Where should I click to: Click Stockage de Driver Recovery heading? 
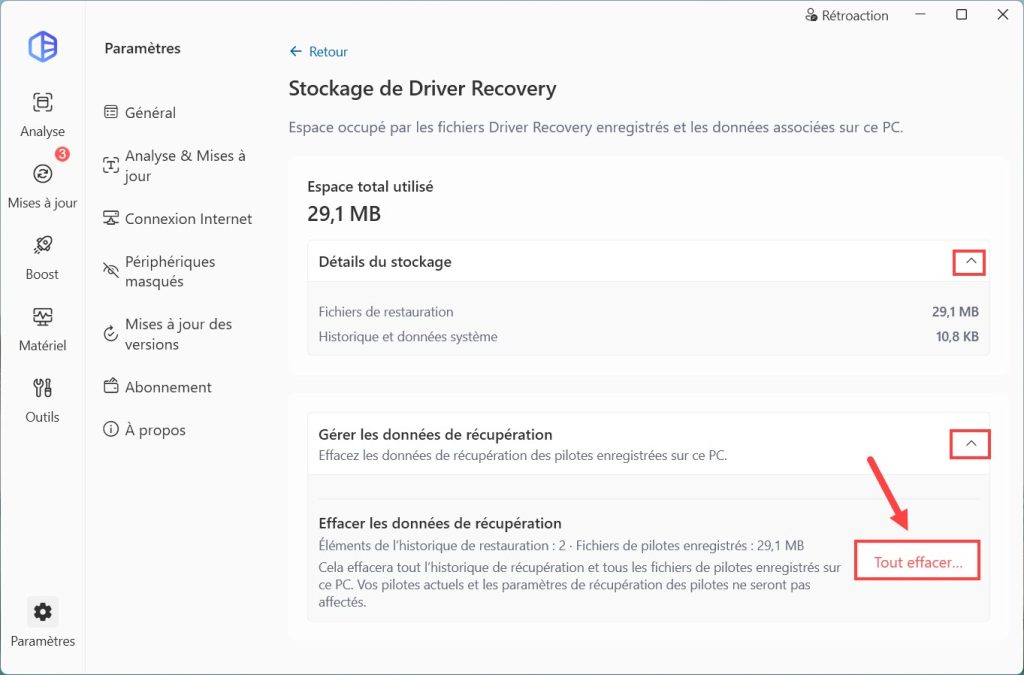(423, 88)
